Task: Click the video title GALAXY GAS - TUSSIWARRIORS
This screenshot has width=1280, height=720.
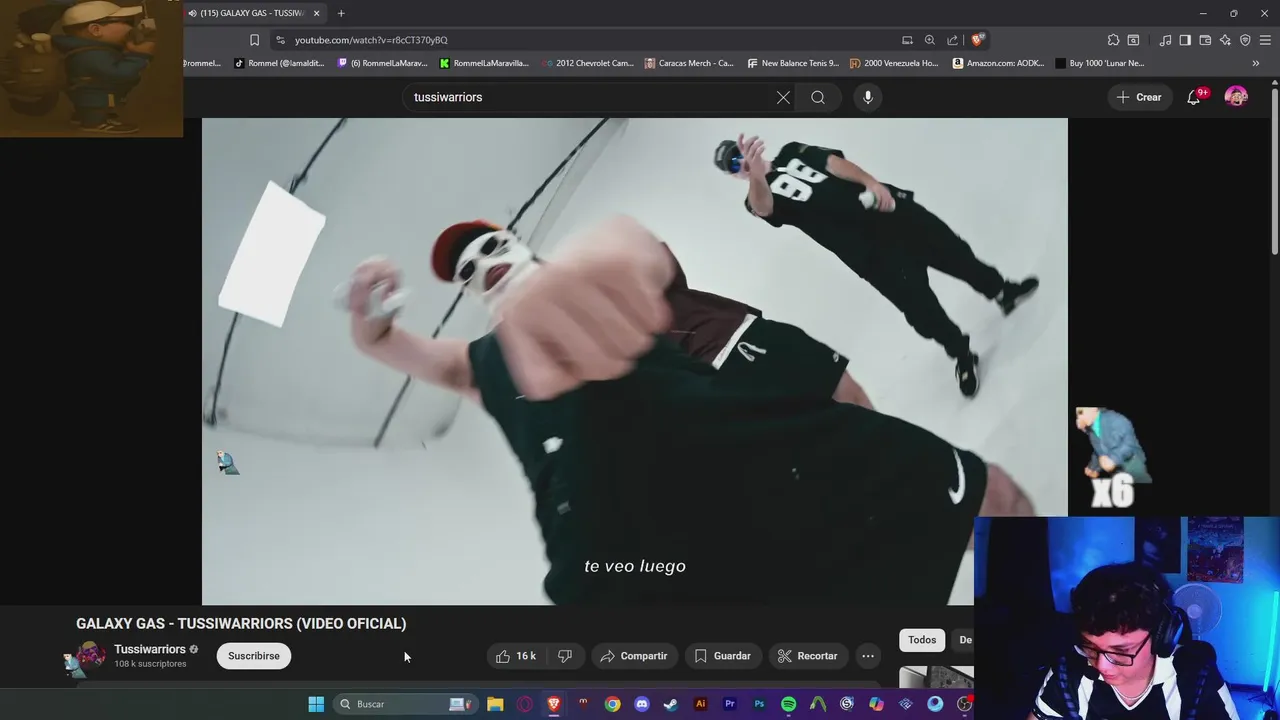Action: 241,623
